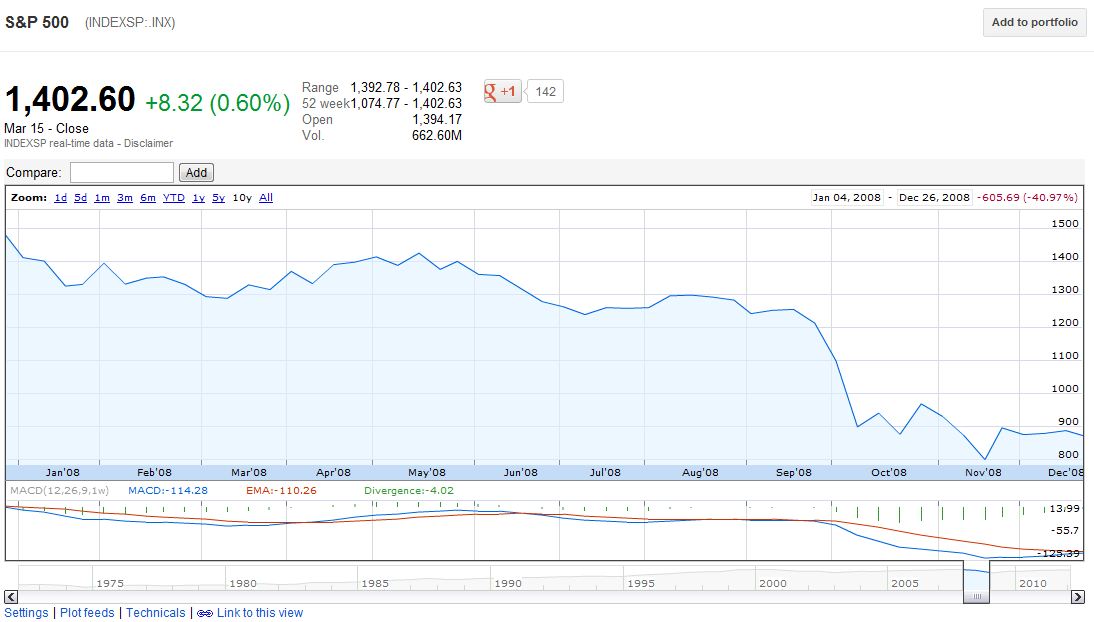Click the Vol. value 662.60M
The height and width of the screenshot is (622, 1094).
[x=437, y=135]
